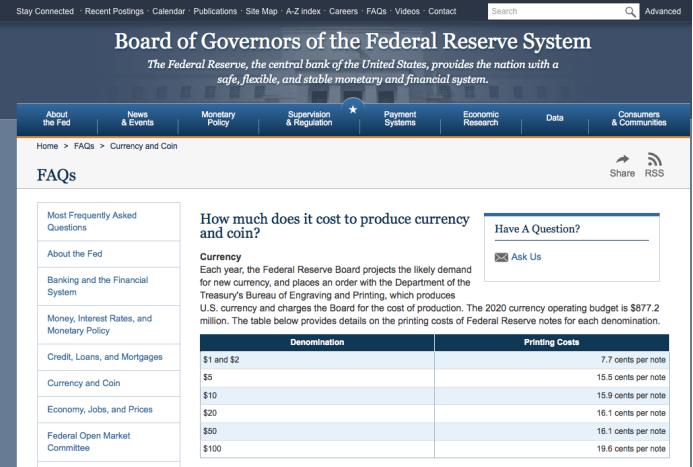Open Most Frequently Asked Questions sidebar link
693x467 pixels.
point(92,221)
